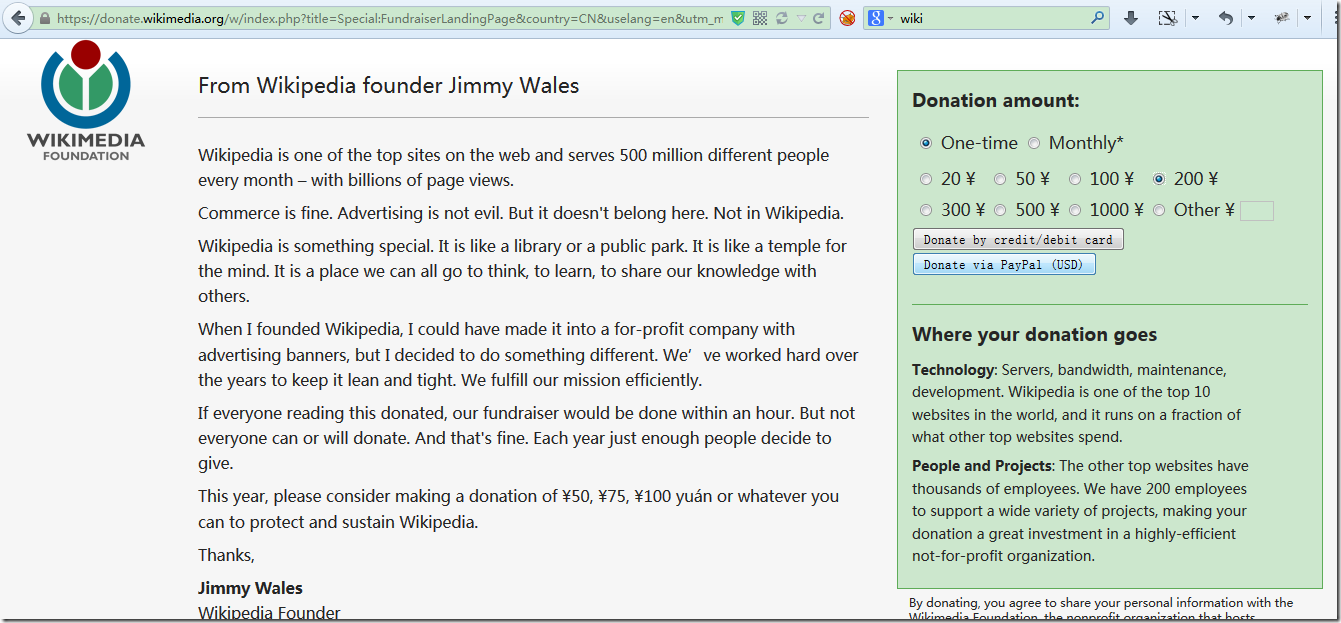The width and height of the screenshot is (1341, 623).
Task: Choose the 200 ¥ donation amount
Action: [1159, 180]
